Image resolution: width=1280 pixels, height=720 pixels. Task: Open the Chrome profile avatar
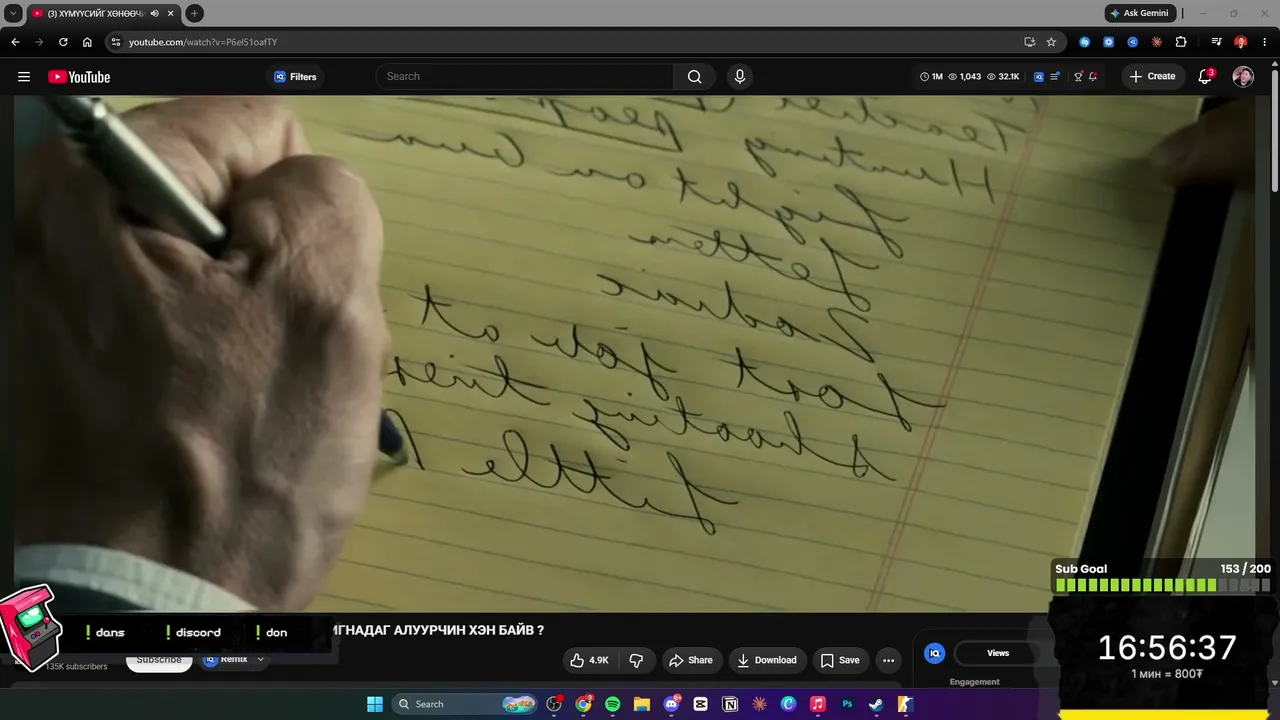tap(1241, 42)
